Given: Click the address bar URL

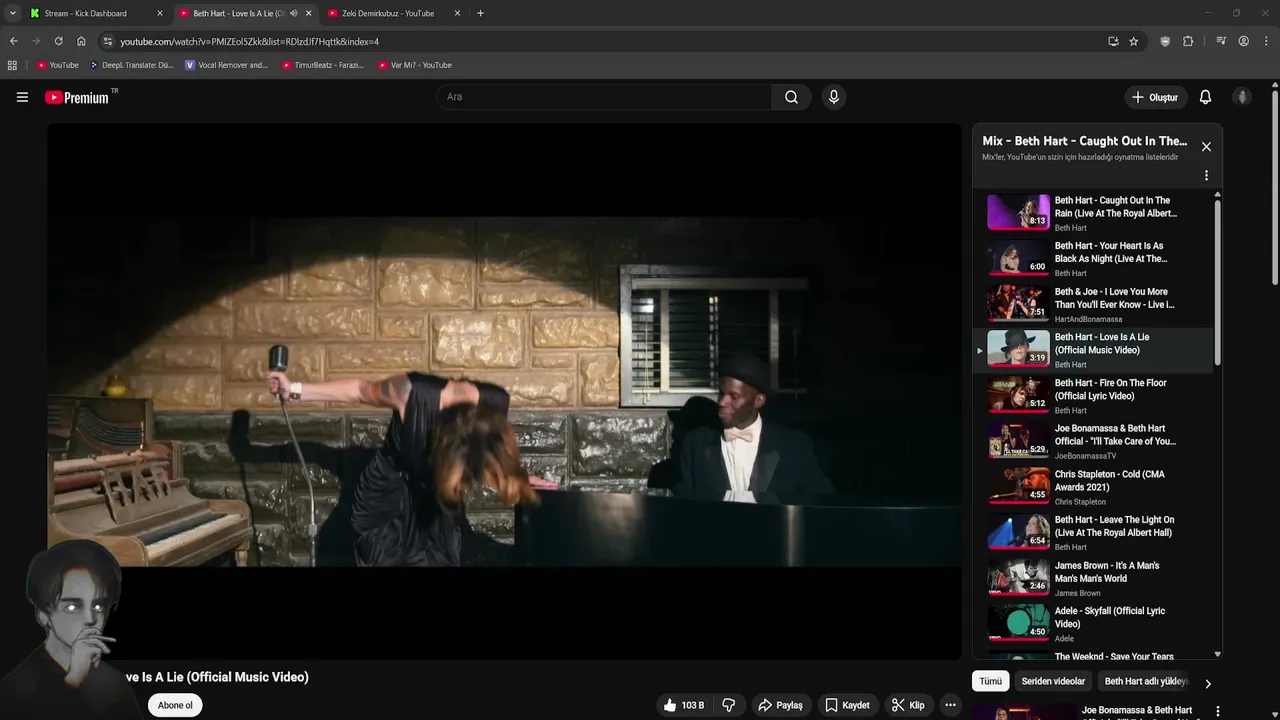Looking at the screenshot, I should 250,41.
